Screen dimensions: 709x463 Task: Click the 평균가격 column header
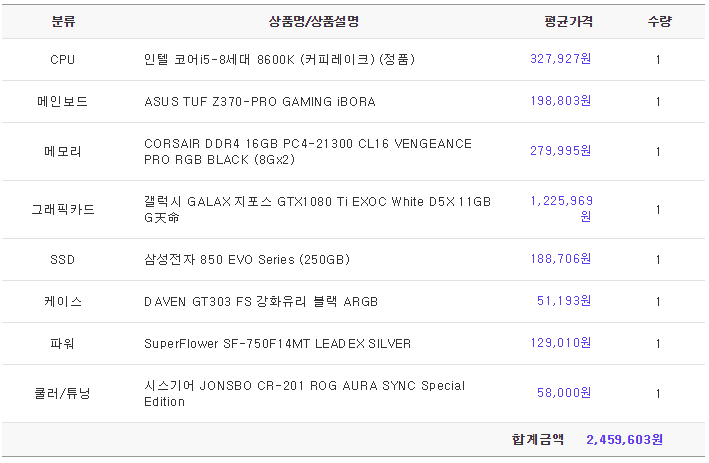(568, 21)
